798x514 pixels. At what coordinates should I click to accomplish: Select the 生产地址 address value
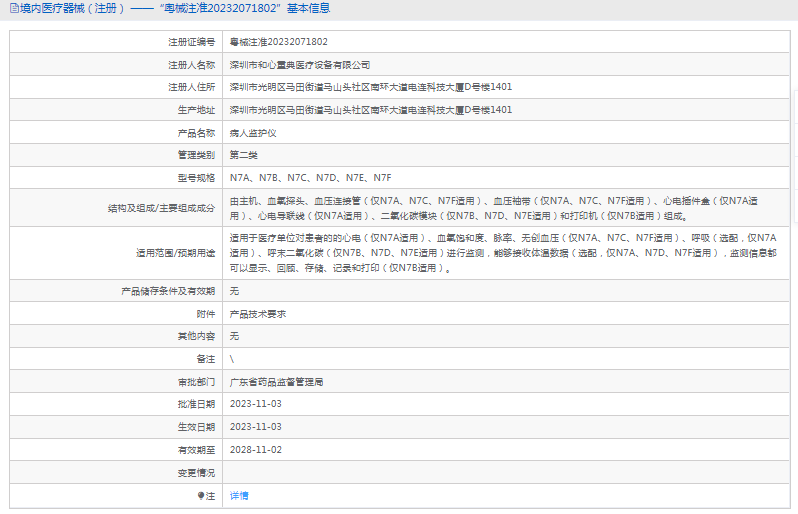[x=370, y=110]
